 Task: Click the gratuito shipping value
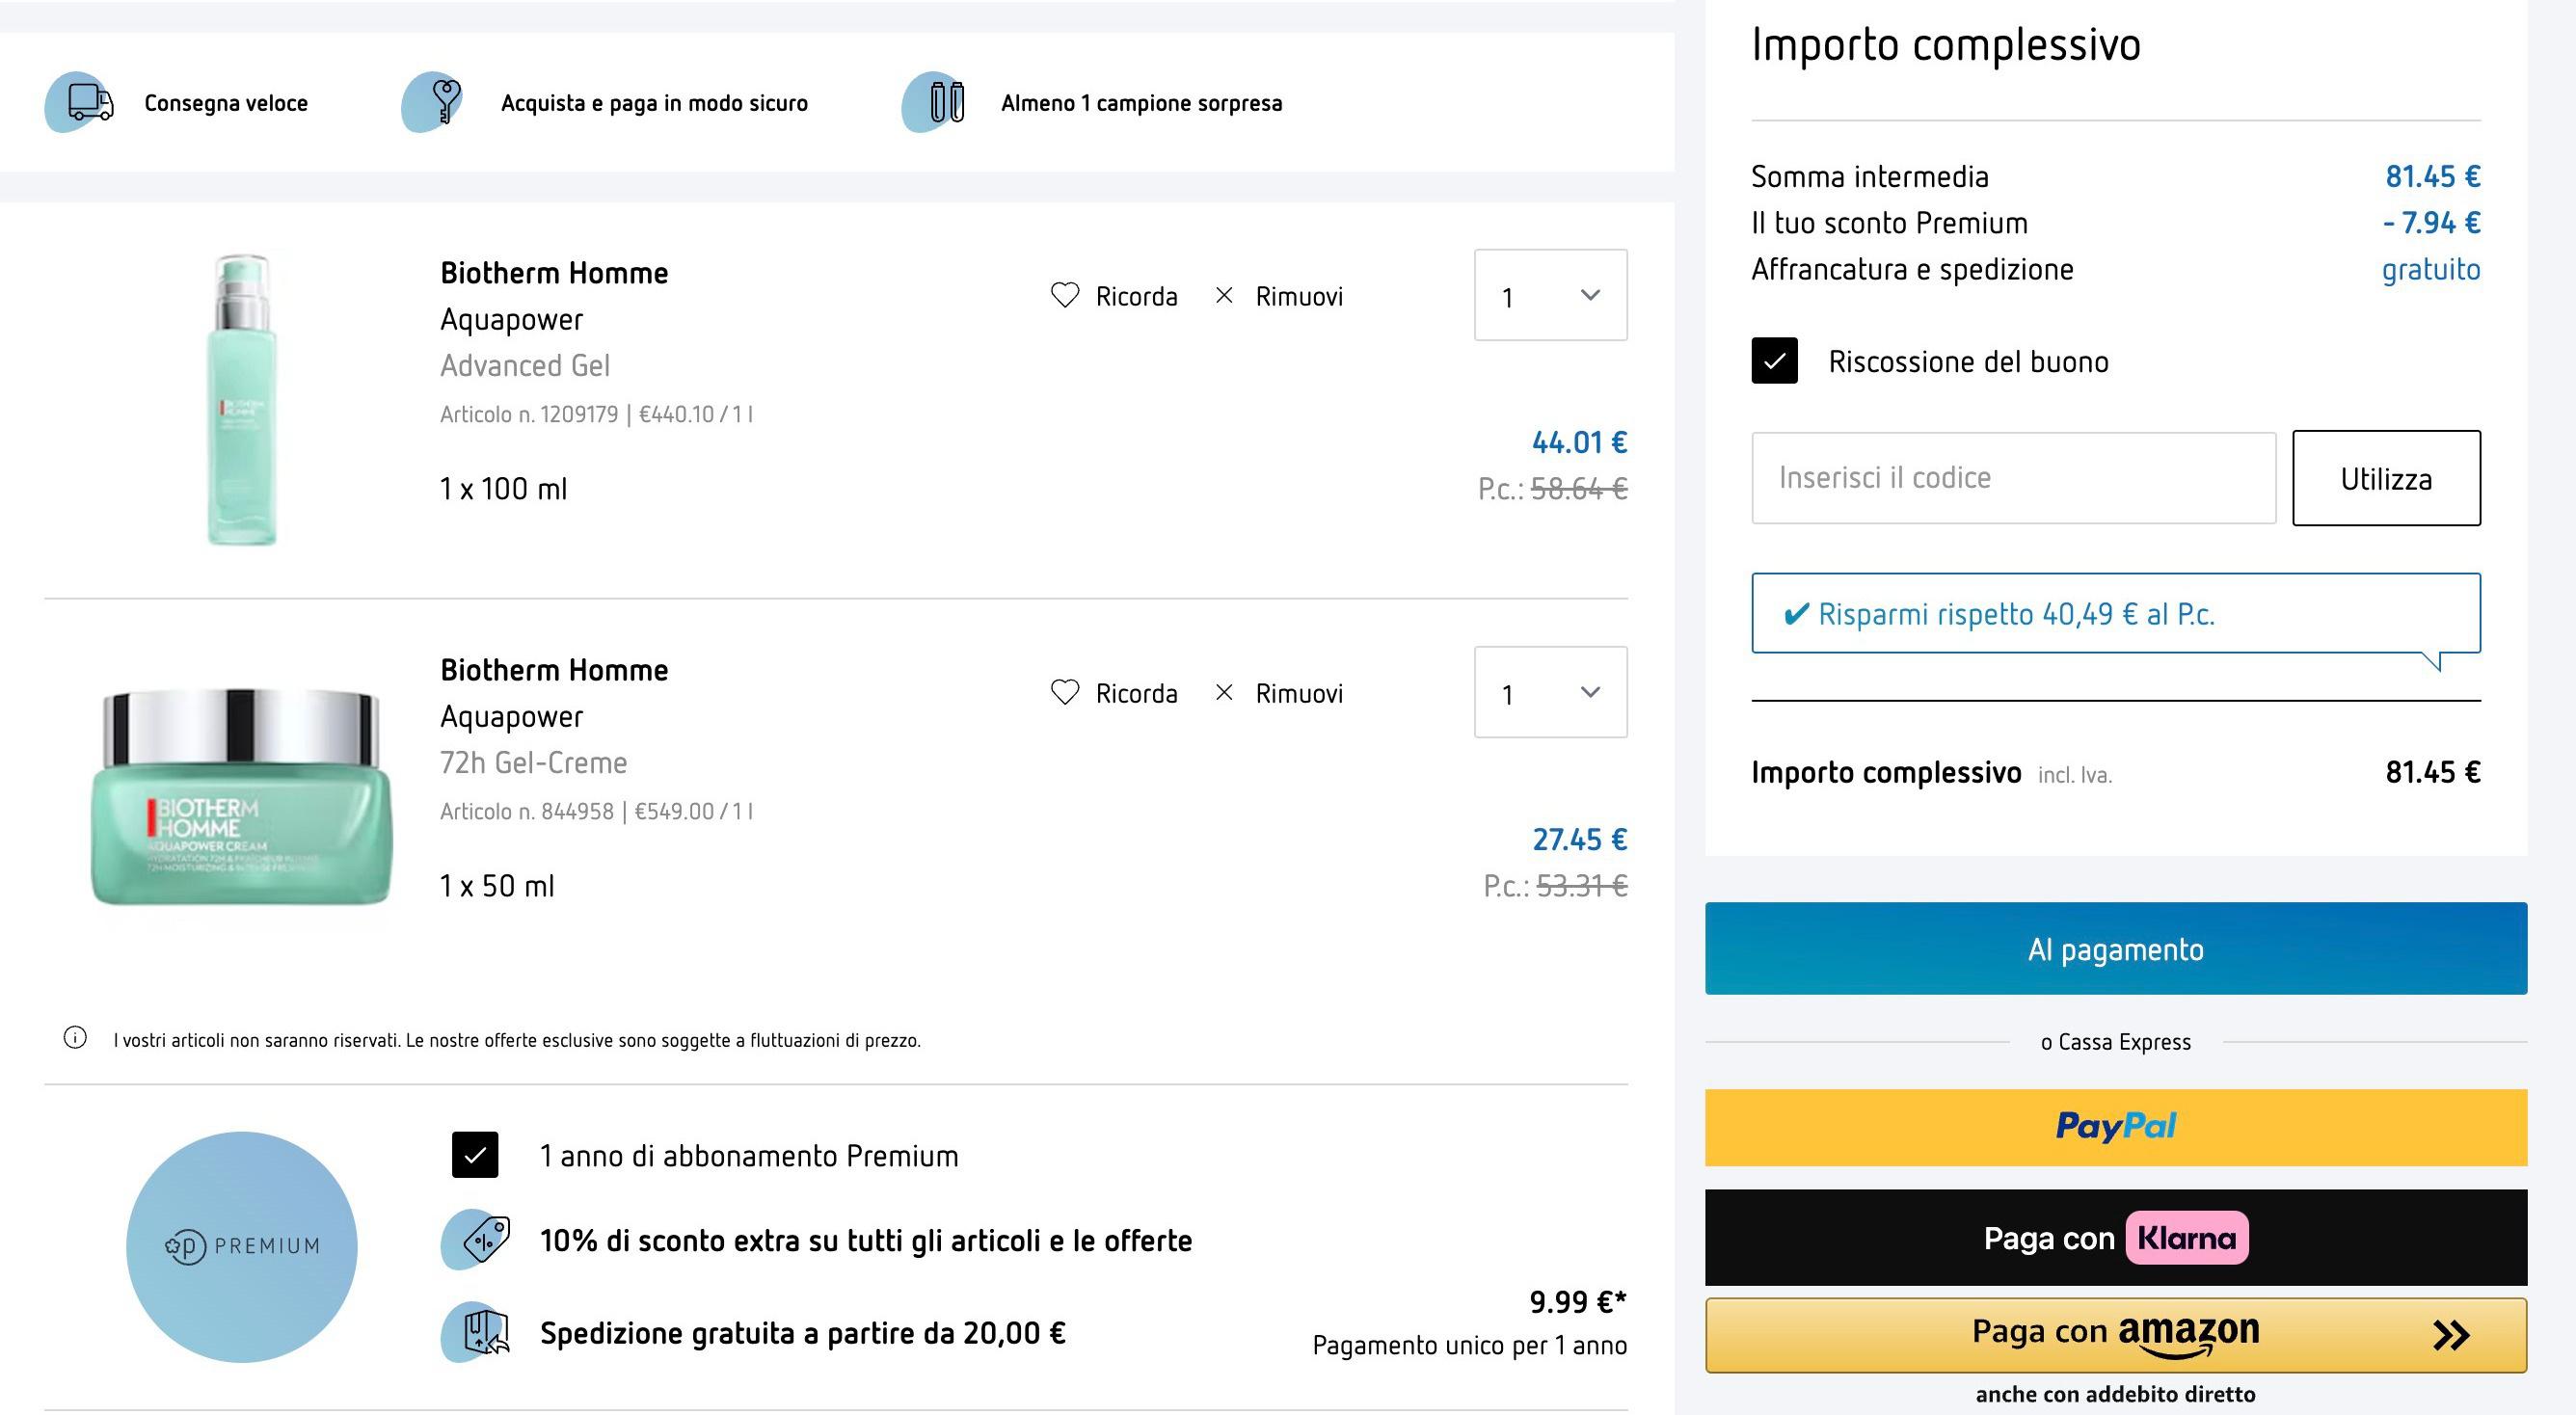pyautogui.click(x=2431, y=269)
